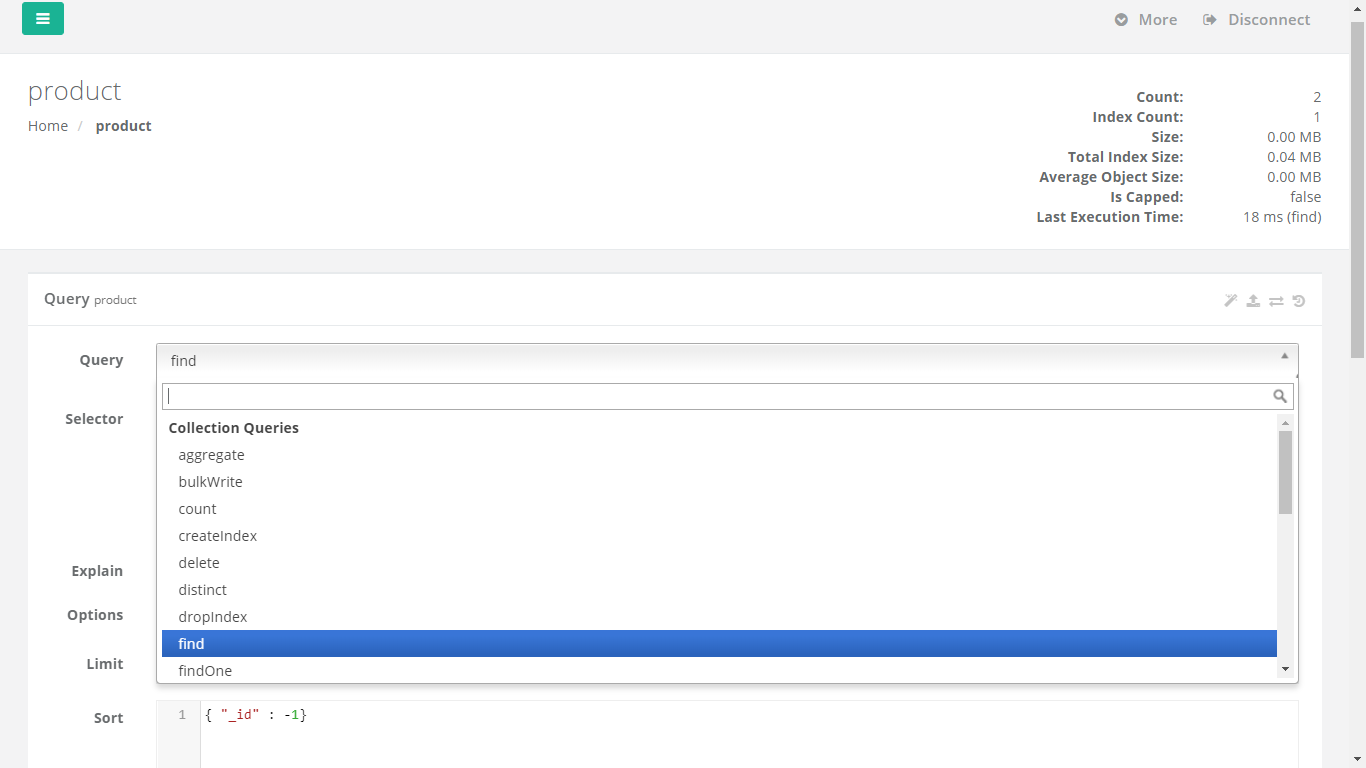Go to Home via breadcrumb link
1366x768 pixels.
tap(48, 126)
